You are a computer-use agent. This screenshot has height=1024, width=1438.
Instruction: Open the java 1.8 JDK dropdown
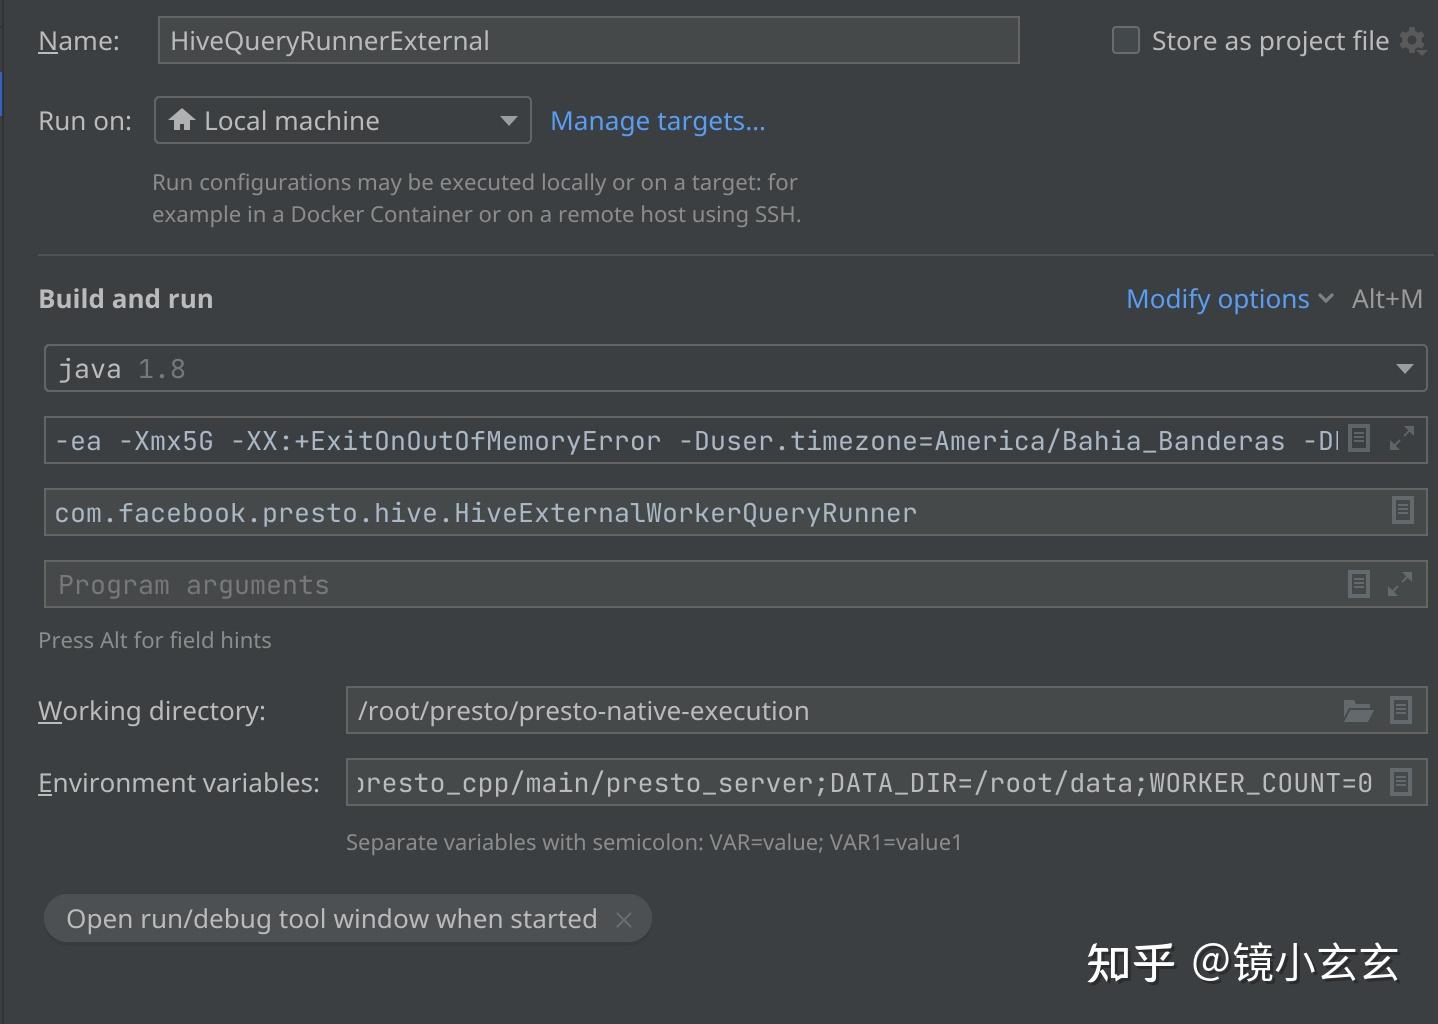(1404, 369)
